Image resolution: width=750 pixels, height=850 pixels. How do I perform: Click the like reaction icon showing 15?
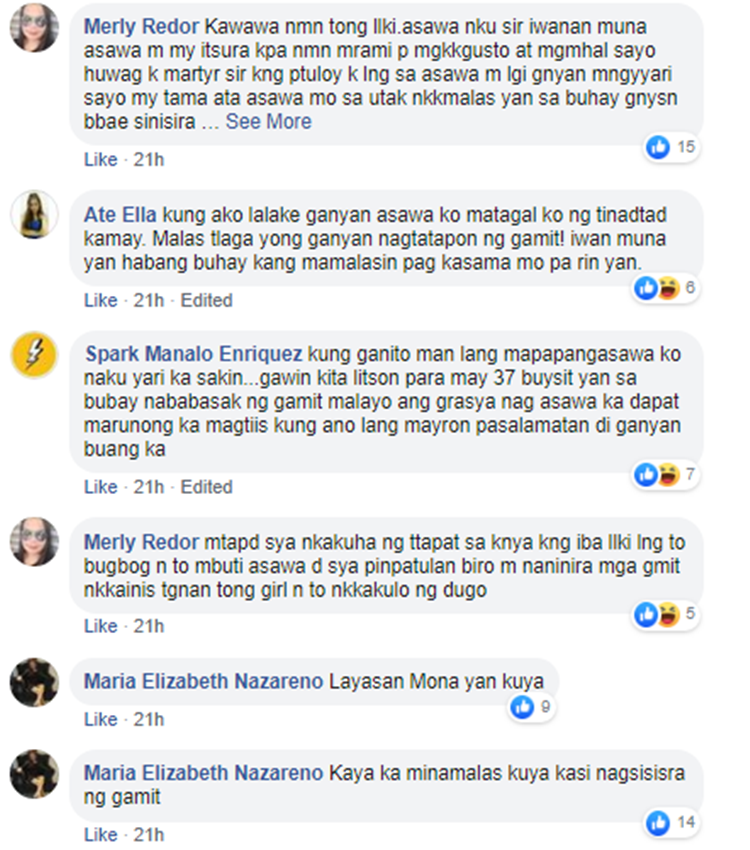click(658, 147)
